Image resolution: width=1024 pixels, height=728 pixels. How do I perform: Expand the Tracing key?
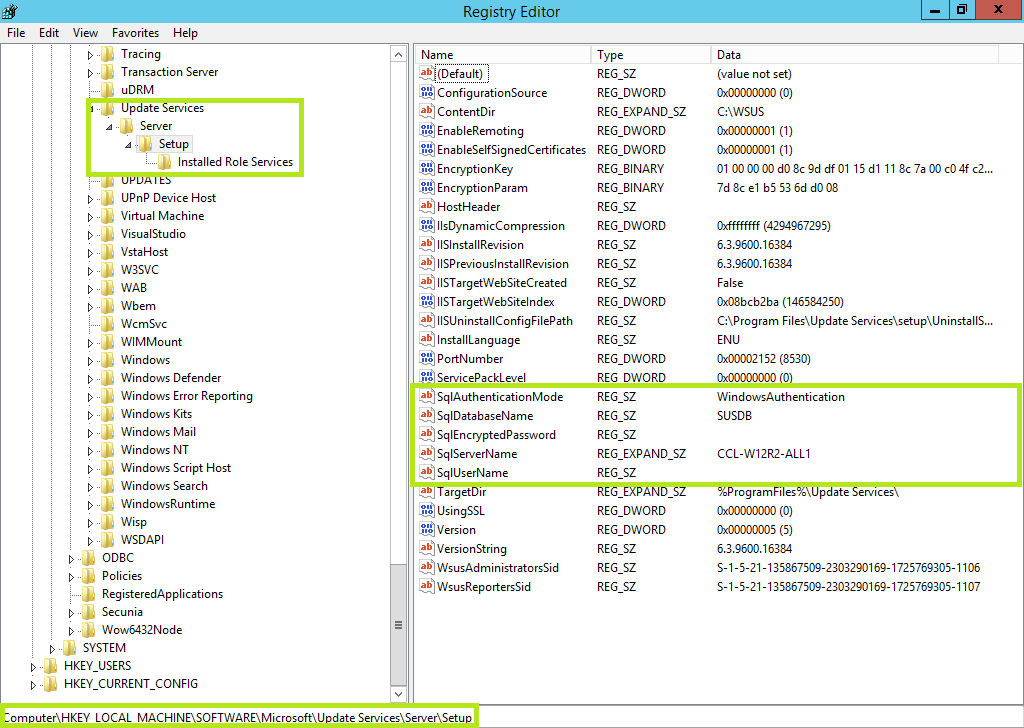click(x=91, y=55)
